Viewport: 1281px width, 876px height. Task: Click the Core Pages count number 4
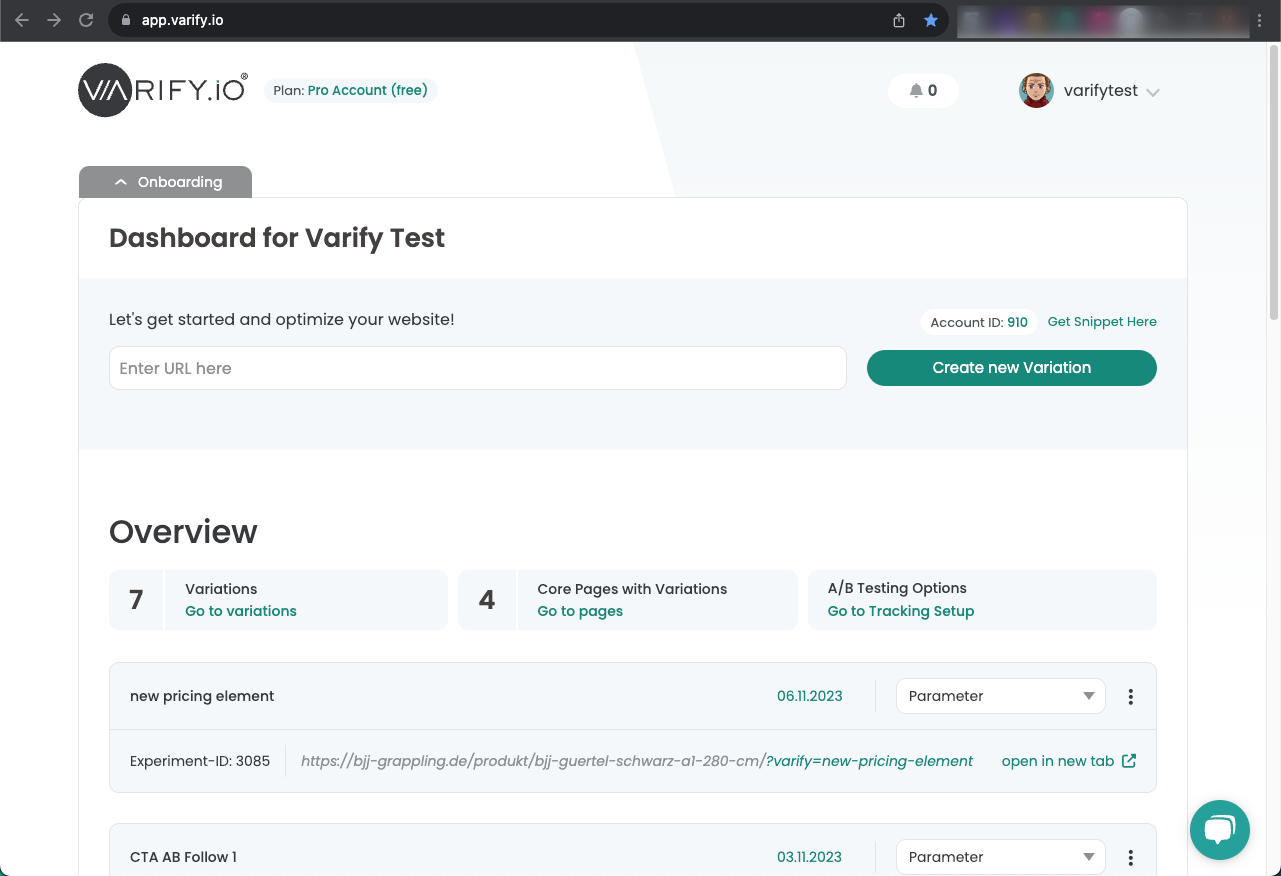click(x=487, y=600)
